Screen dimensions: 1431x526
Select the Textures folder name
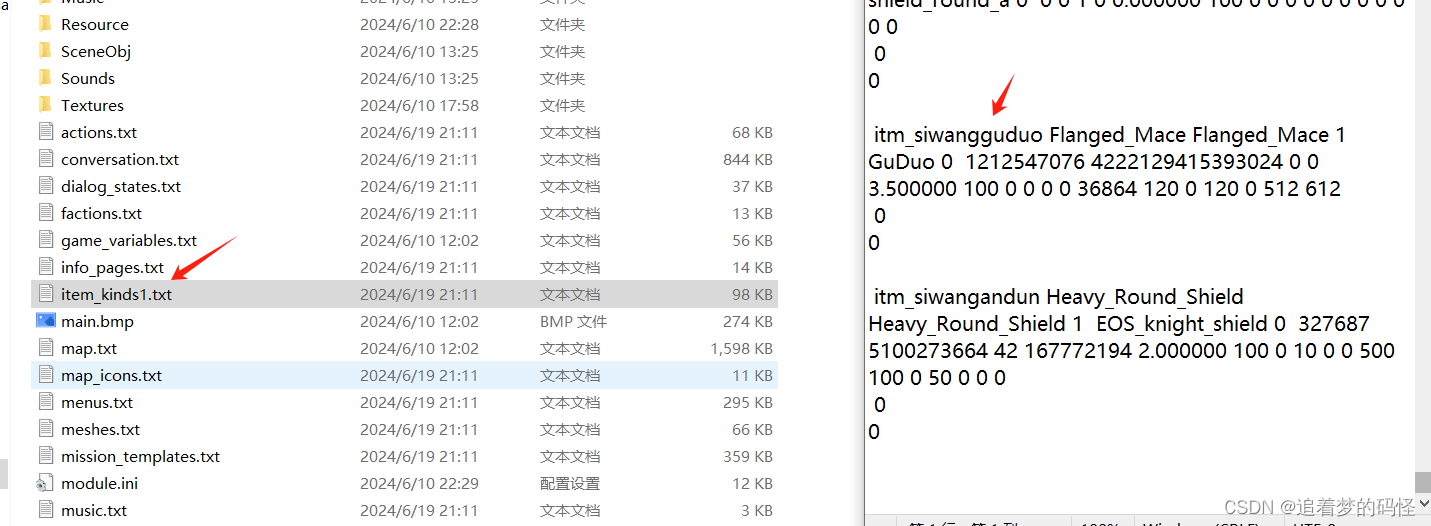[x=93, y=105]
